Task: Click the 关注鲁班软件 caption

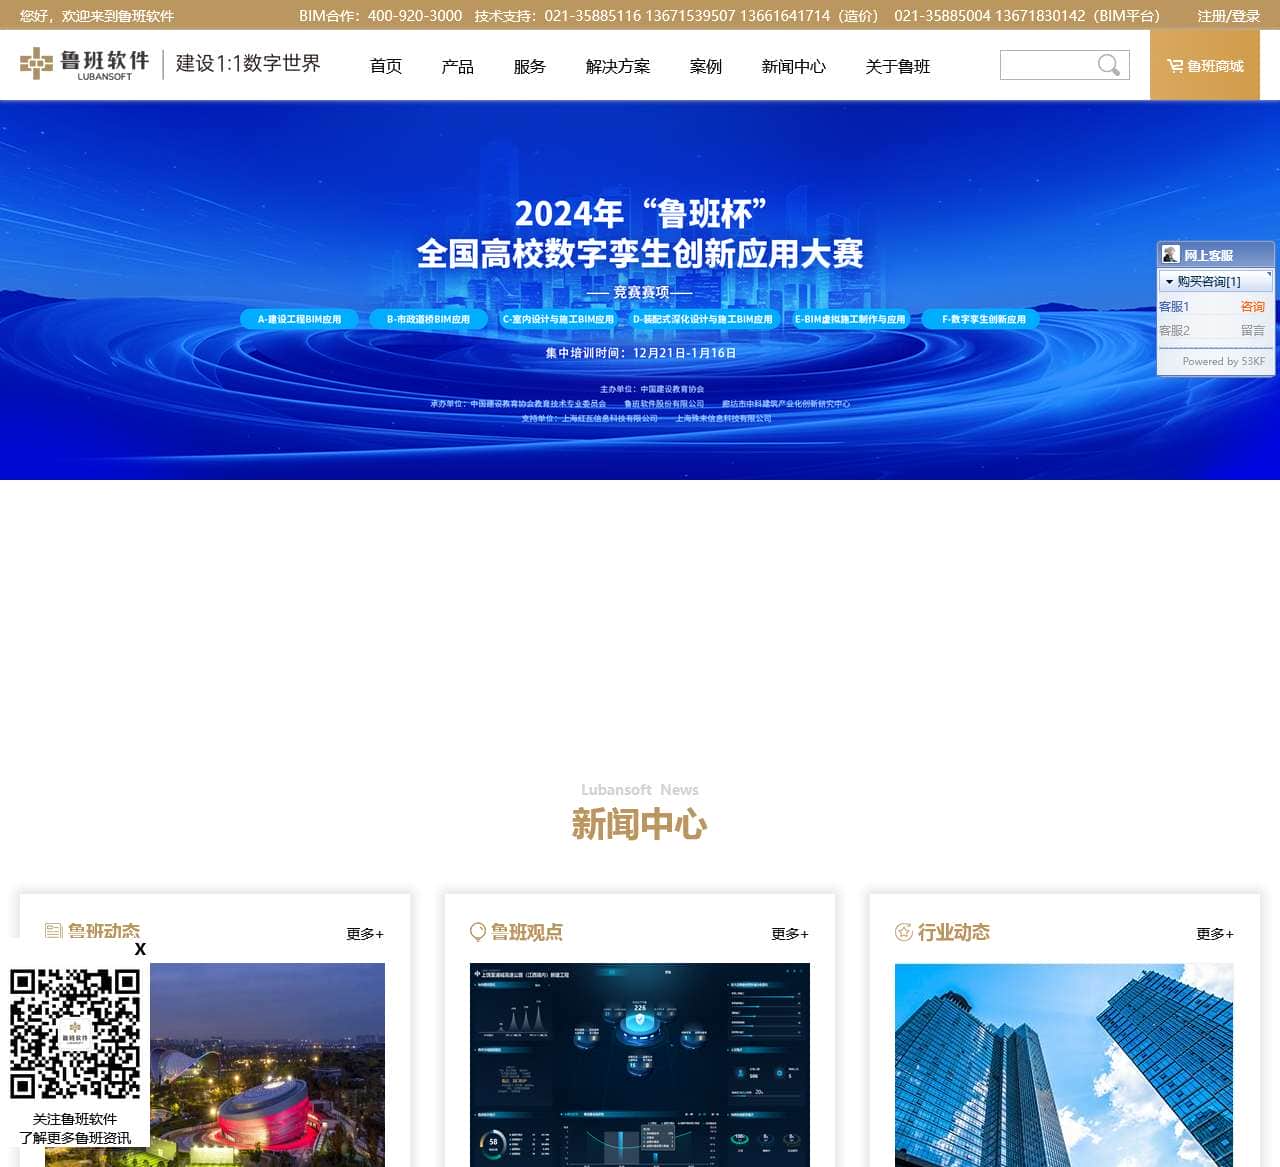Action: pyautogui.click(x=75, y=1119)
